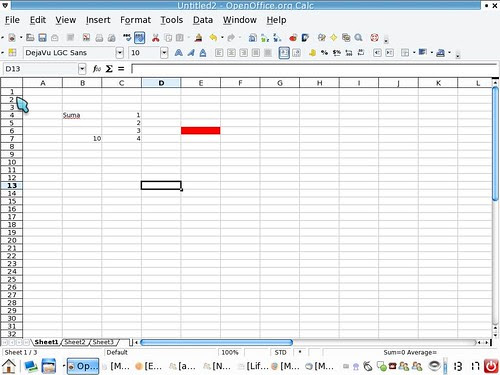The image size is (500, 375).
Task: Apply percent number format icon
Action: (324, 53)
